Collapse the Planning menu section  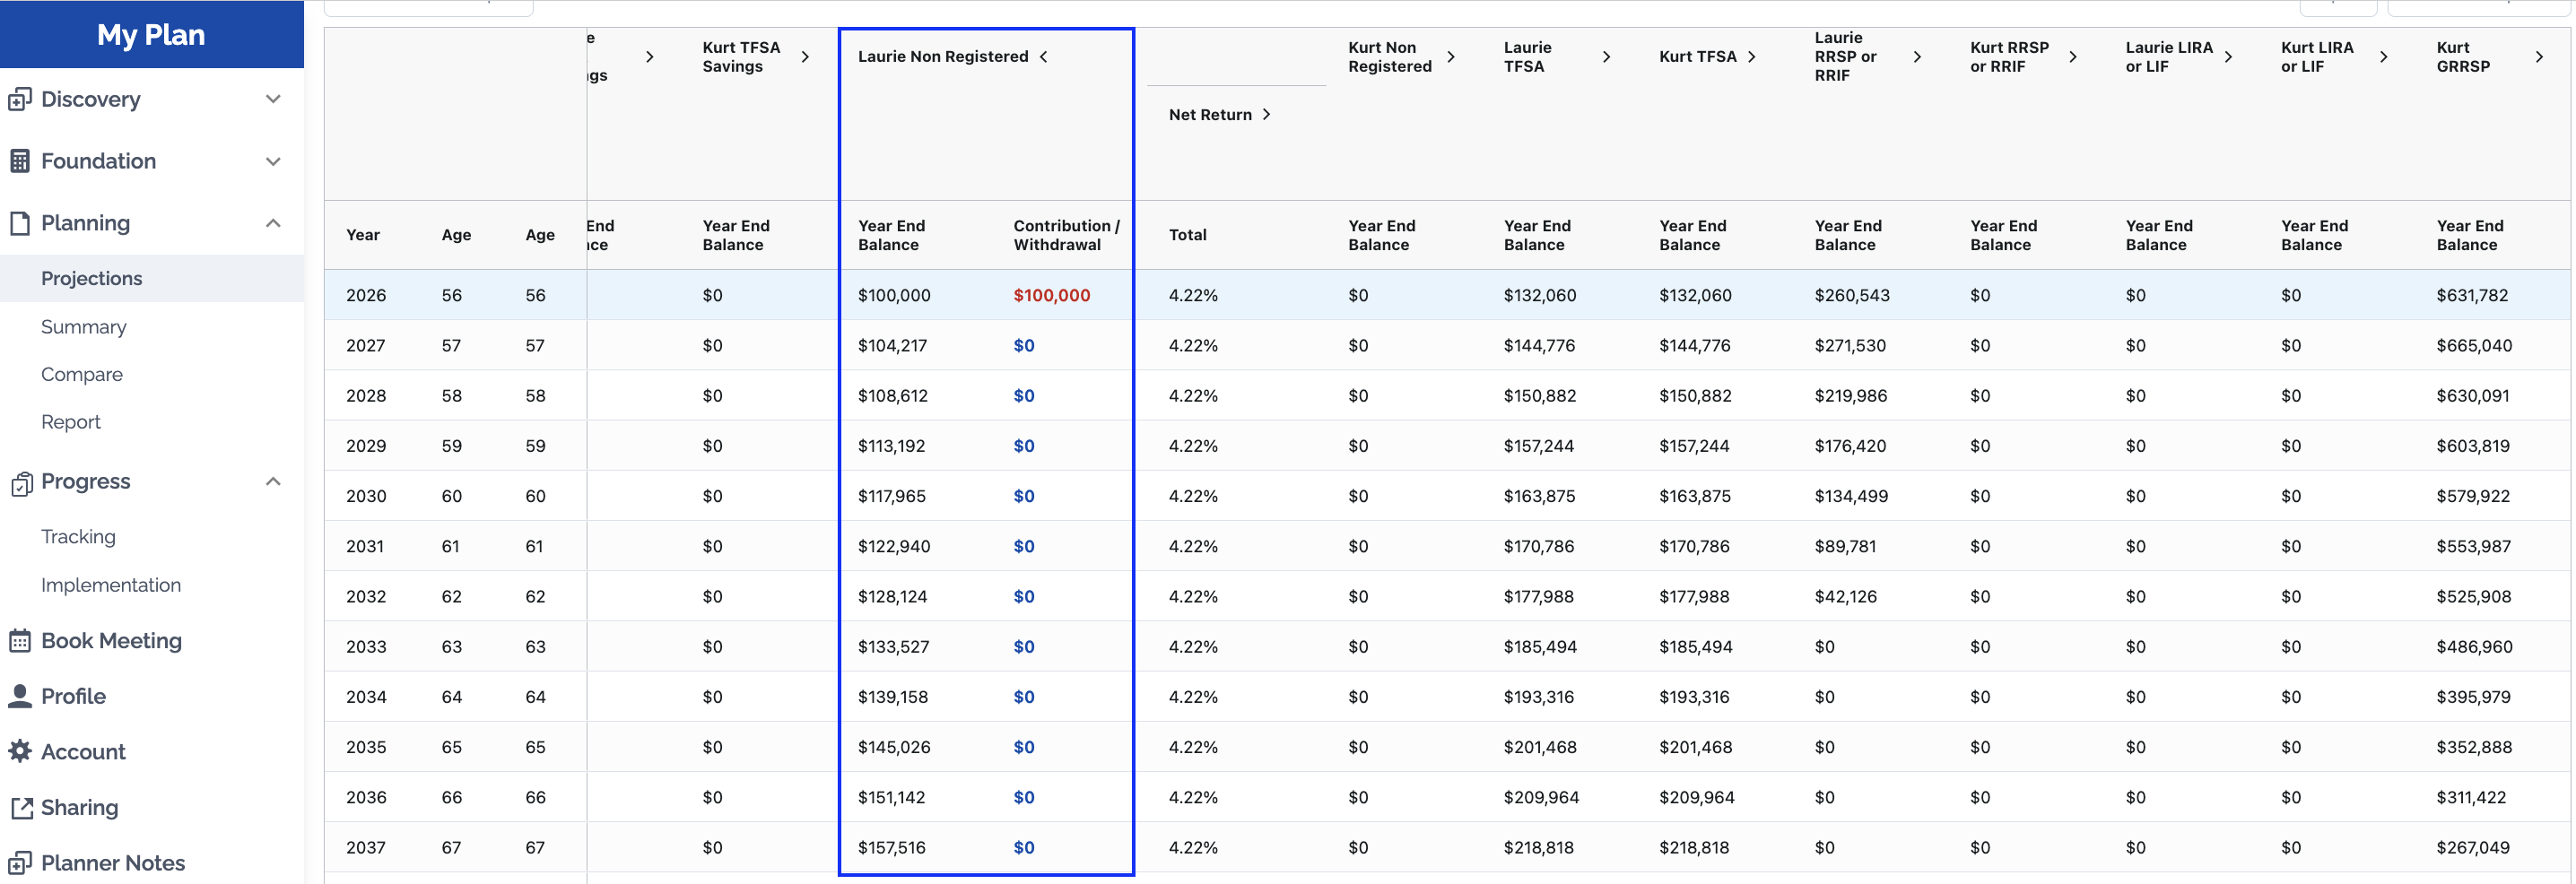tap(273, 223)
